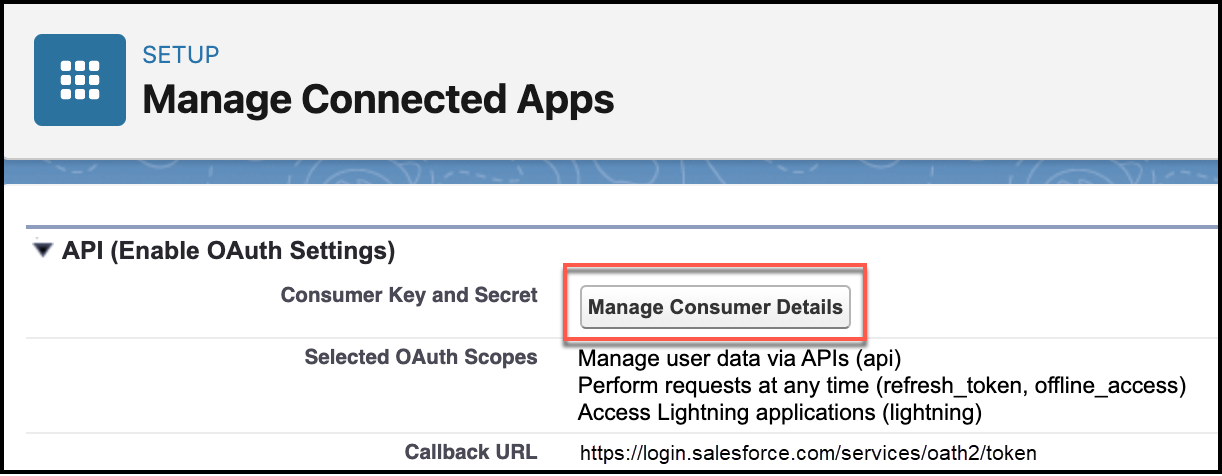Click the Callback URL field label
The height and width of the screenshot is (476, 1222).
pos(471,452)
